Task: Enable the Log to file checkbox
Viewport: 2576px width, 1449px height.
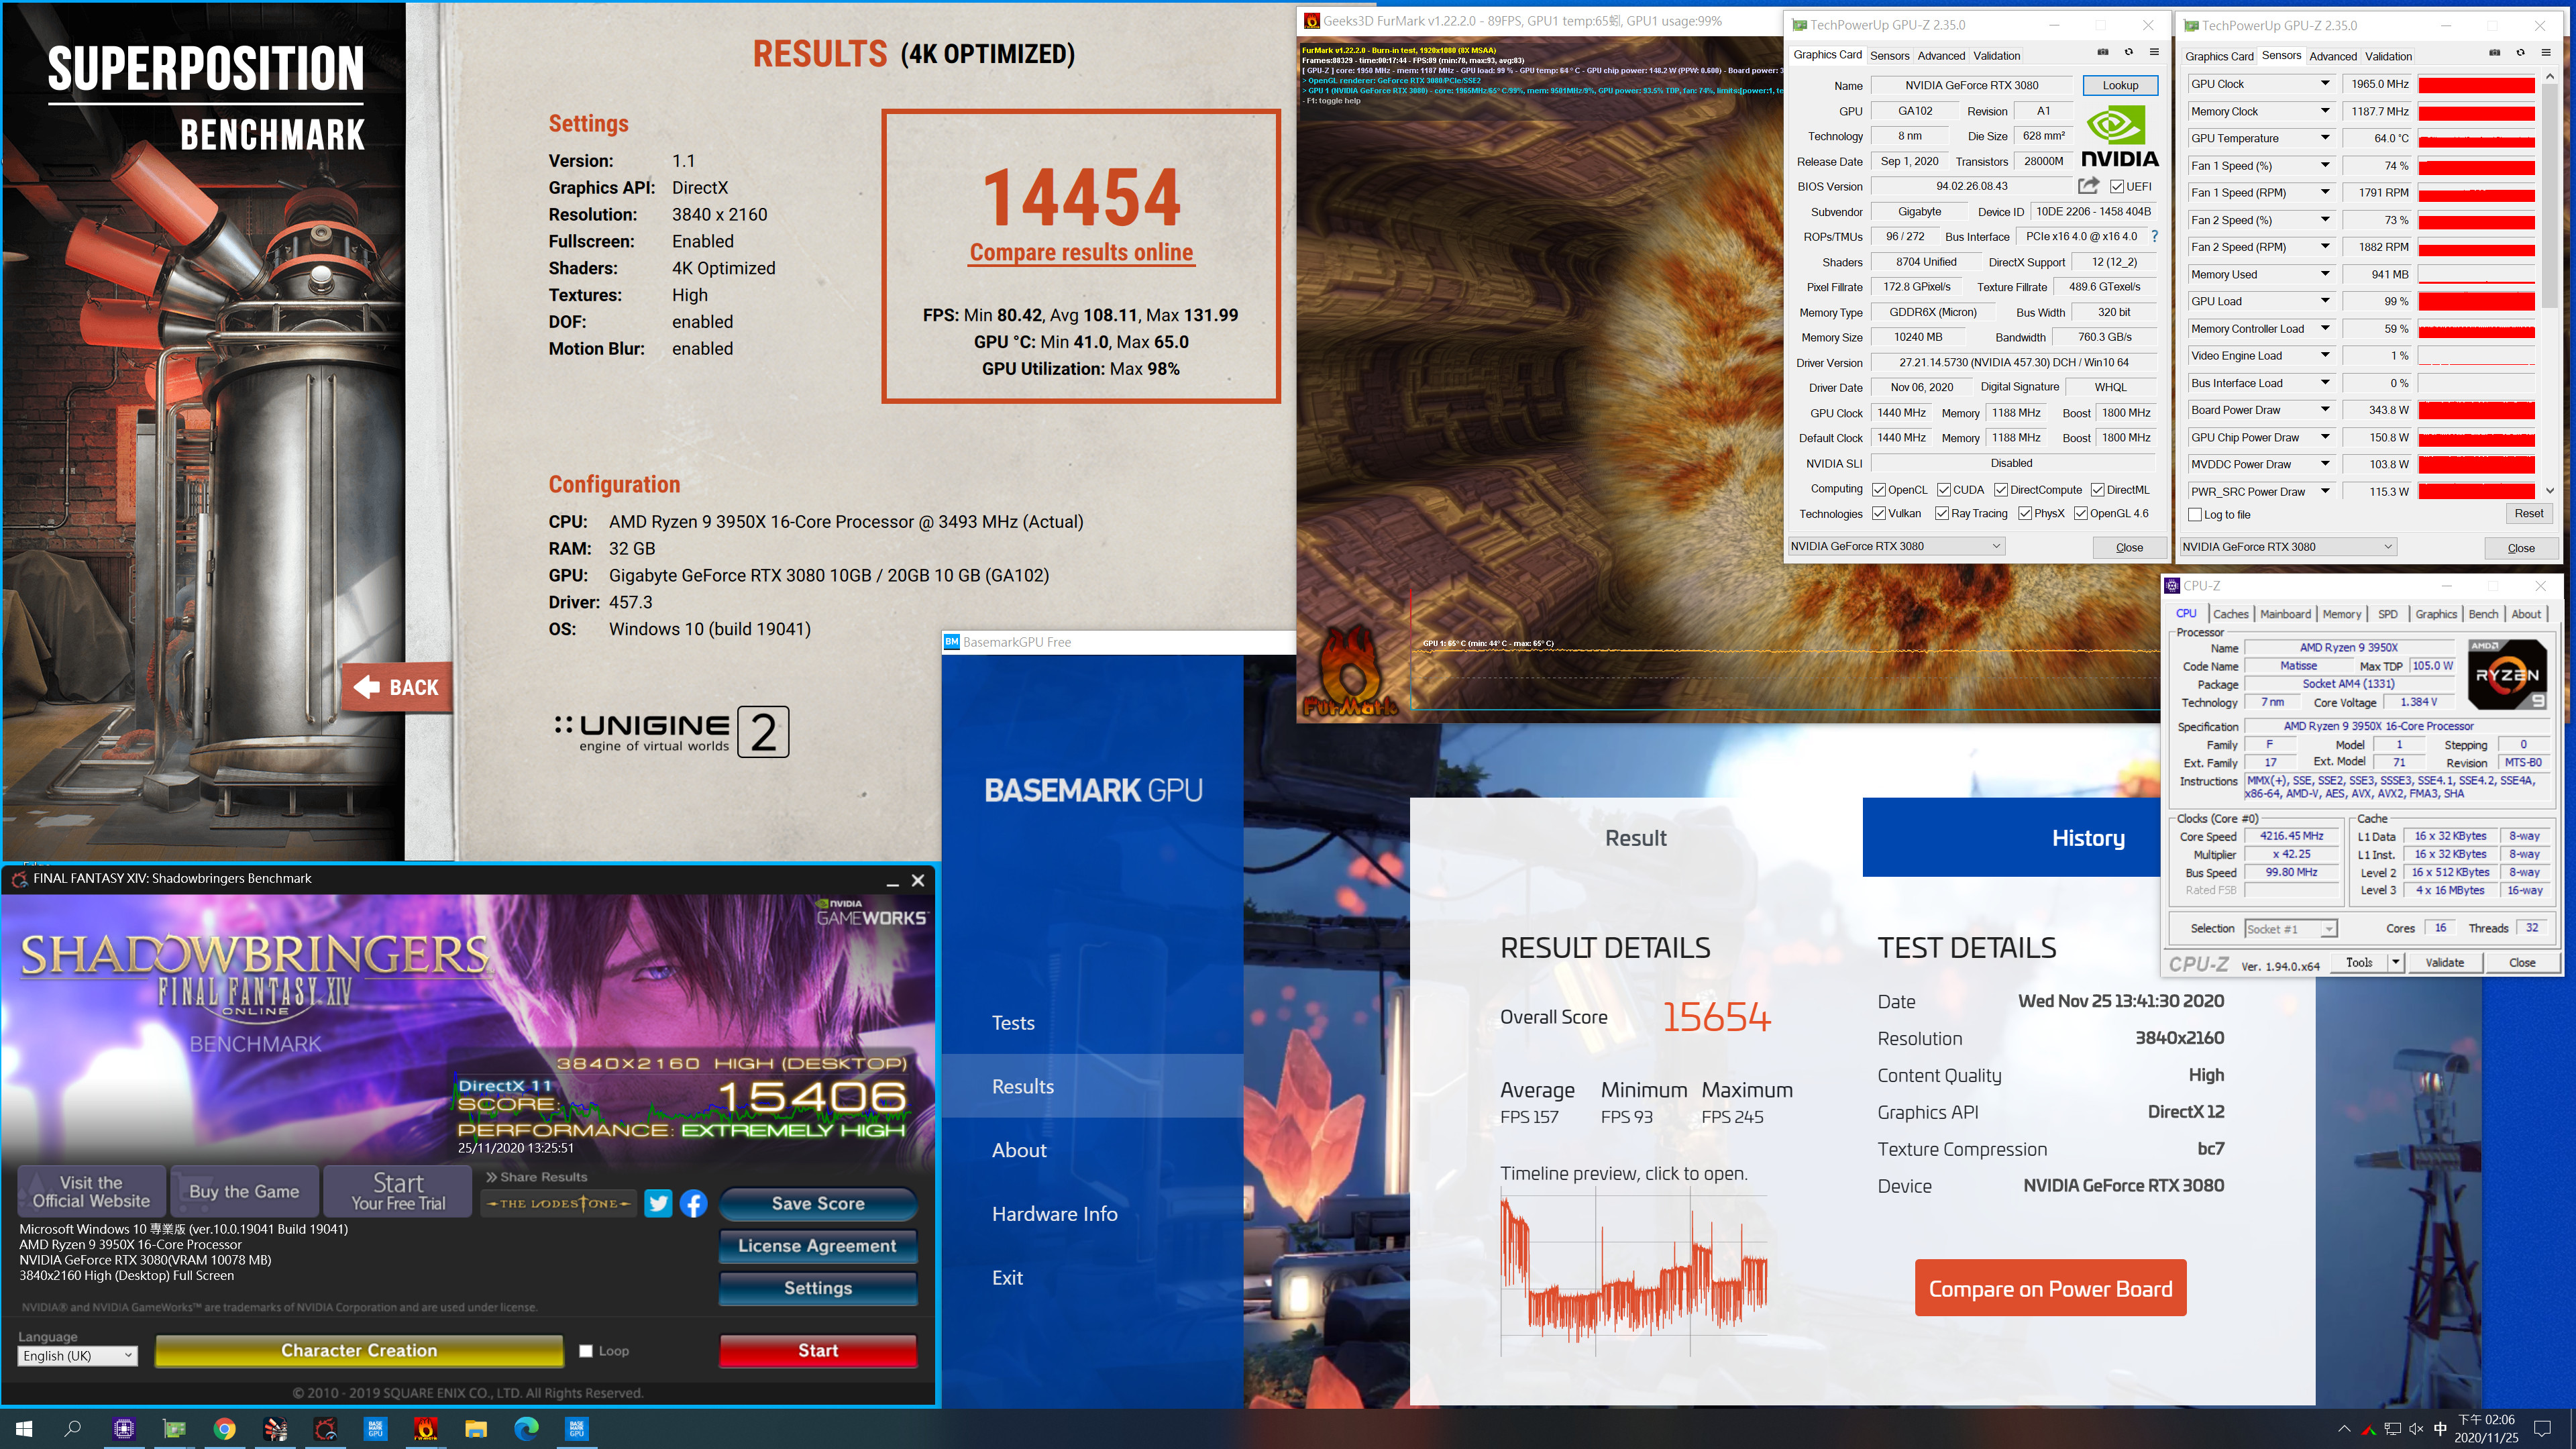Action: 2195,514
